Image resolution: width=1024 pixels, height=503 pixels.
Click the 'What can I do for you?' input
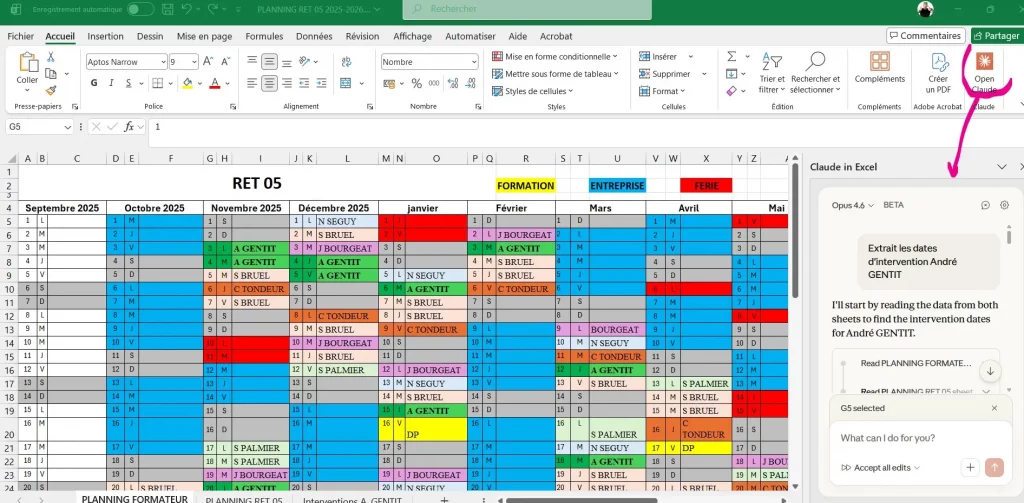900,438
